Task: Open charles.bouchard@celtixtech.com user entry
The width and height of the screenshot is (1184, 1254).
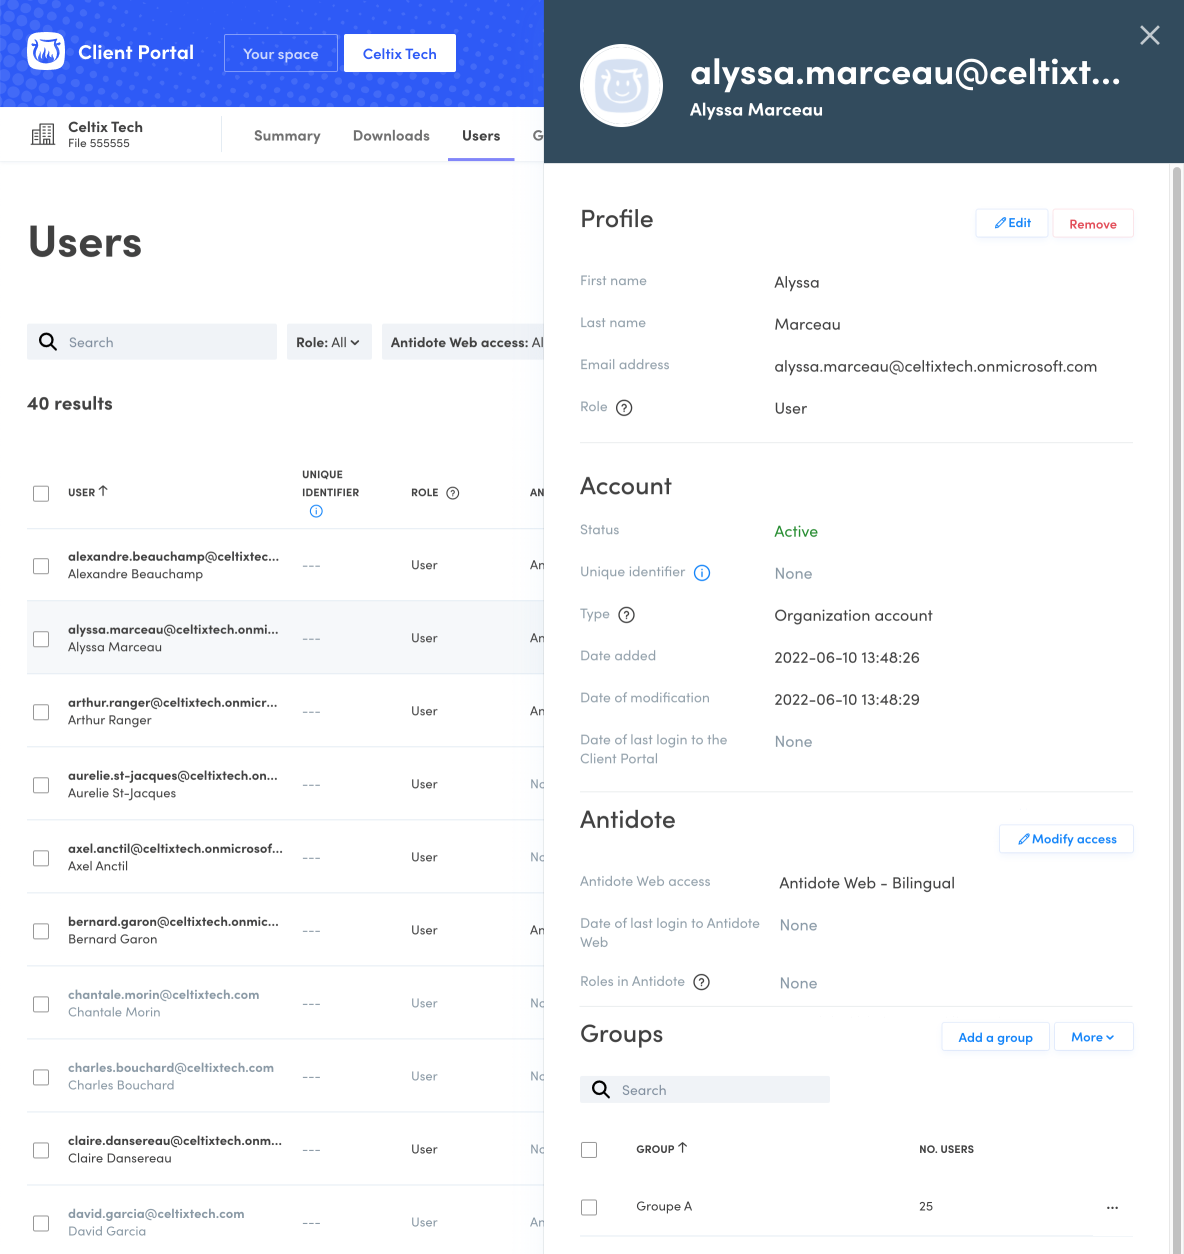Action: click(171, 1067)
